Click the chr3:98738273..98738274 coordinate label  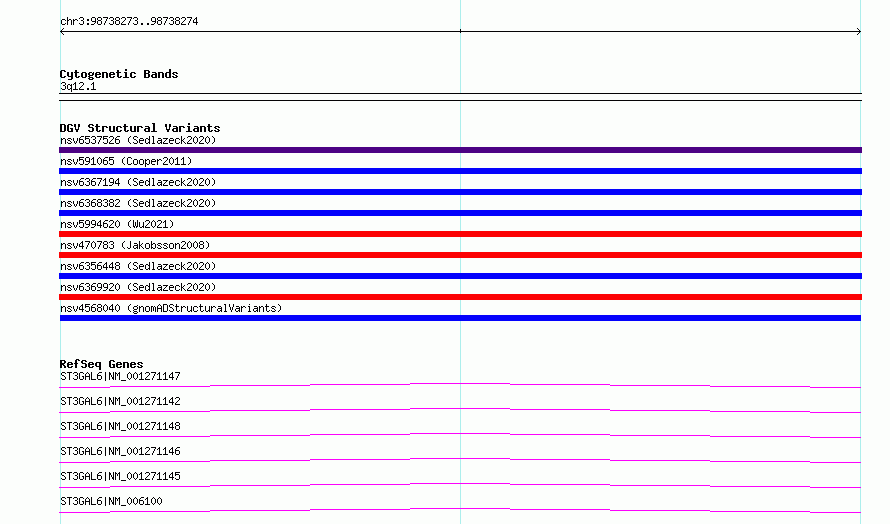(129, 21)
